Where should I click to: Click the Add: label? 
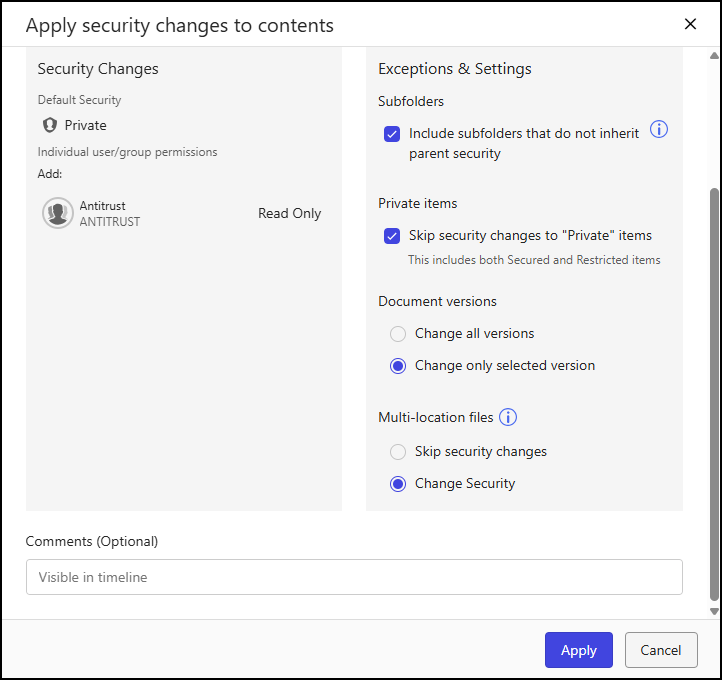50,174
